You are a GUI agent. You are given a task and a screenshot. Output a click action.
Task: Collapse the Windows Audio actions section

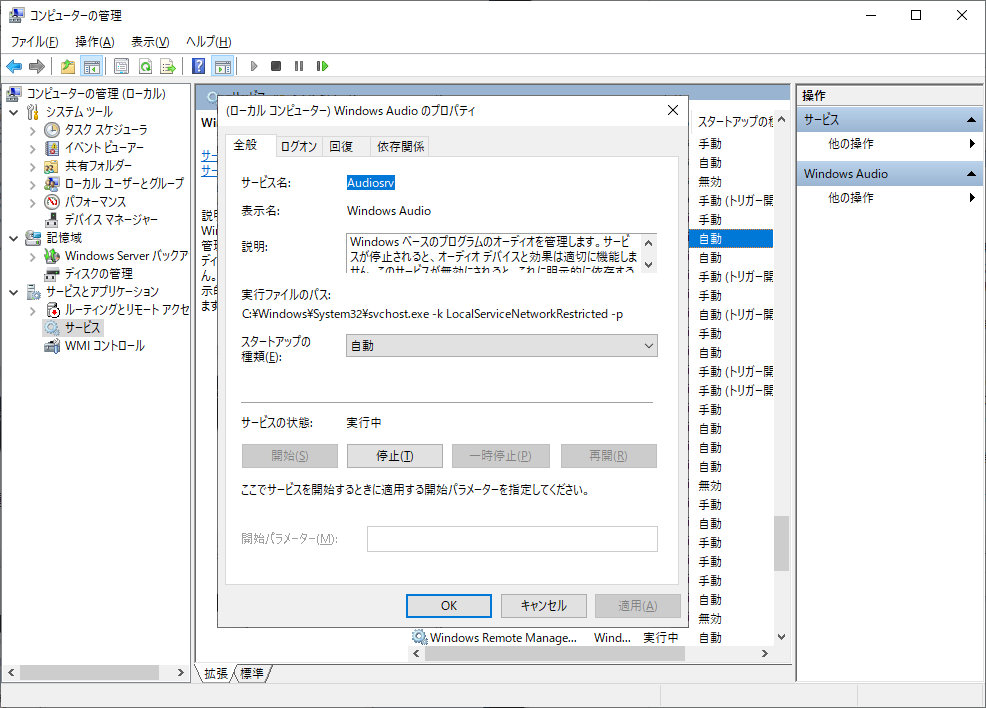point(971,174)
